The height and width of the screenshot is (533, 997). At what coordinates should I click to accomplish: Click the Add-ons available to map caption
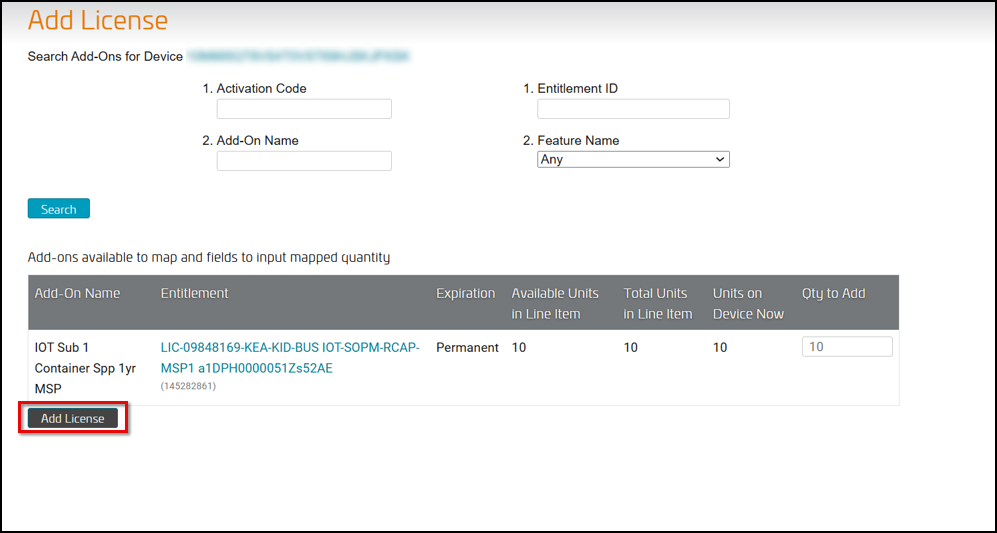[209, 258]
